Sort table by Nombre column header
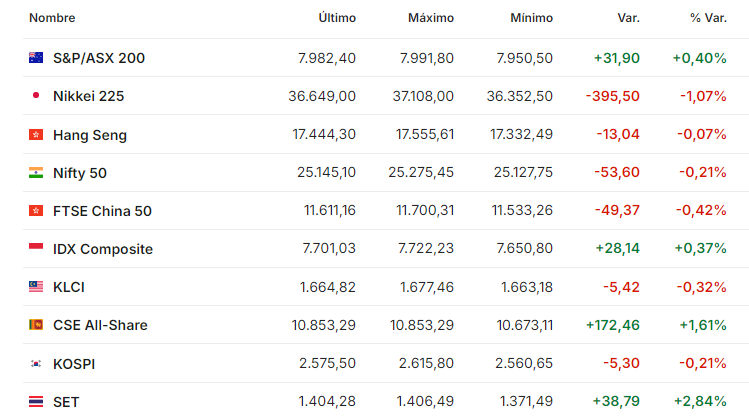The width and height of the screenshot is (749, 418). tap(52, 18)
